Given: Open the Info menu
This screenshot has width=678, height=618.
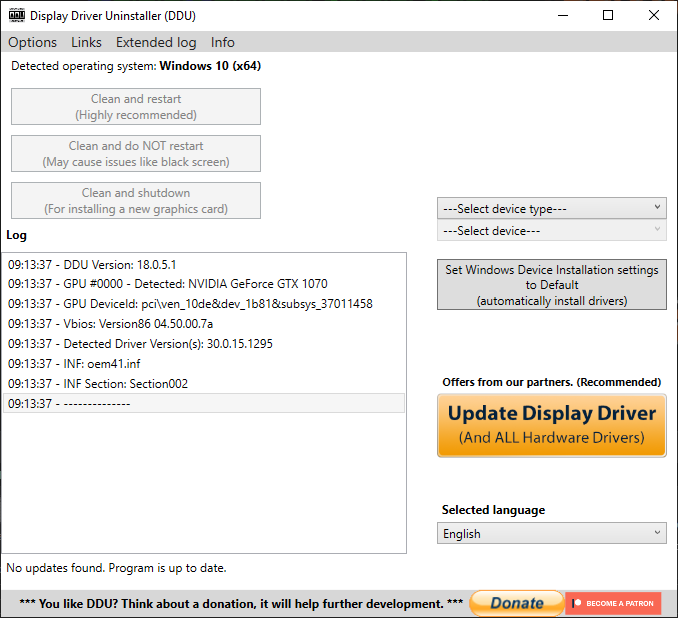Looking at the screenshot, I should (223, 42).
